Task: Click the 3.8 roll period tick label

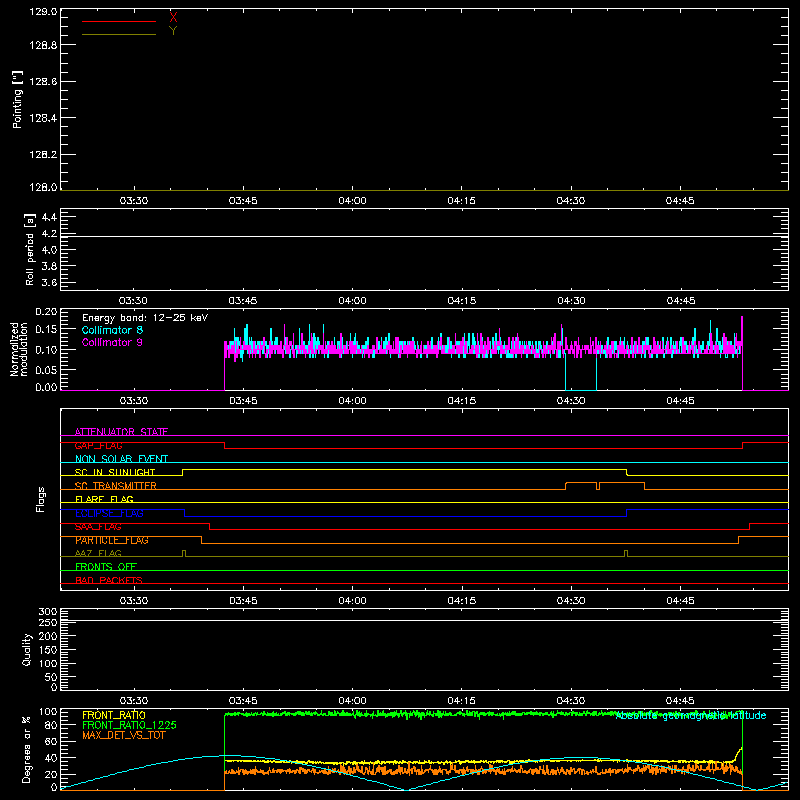Action: [49, 266]
